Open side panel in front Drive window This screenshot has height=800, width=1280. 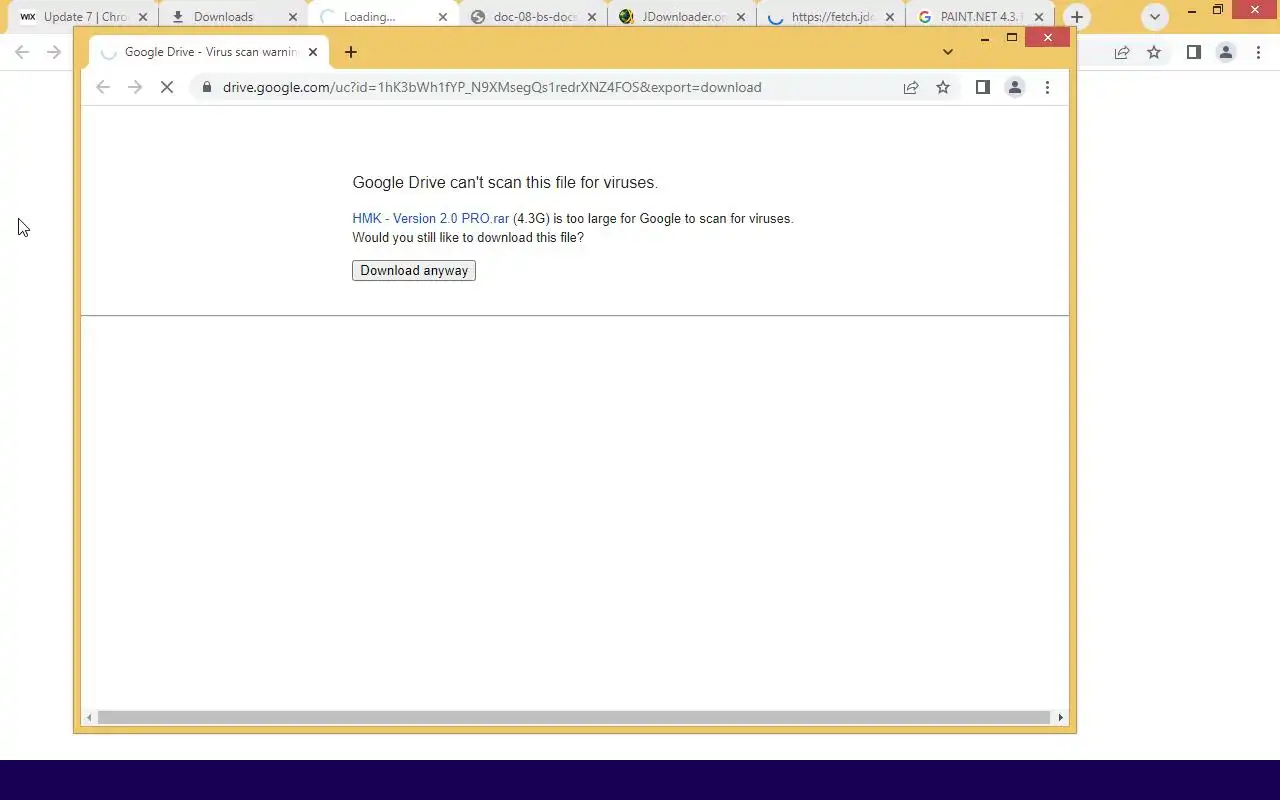(x=983, y=87)
